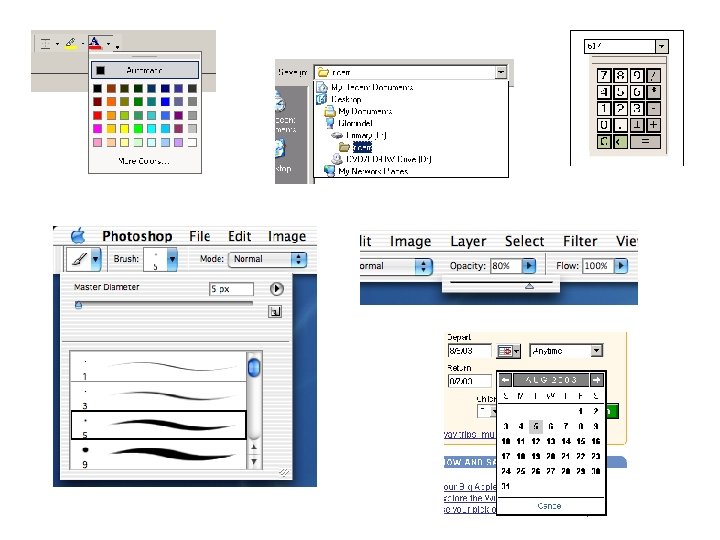The image size is (720, 540).
Task: Click Cancel in the calendar popup
Action: coord(549,506)
